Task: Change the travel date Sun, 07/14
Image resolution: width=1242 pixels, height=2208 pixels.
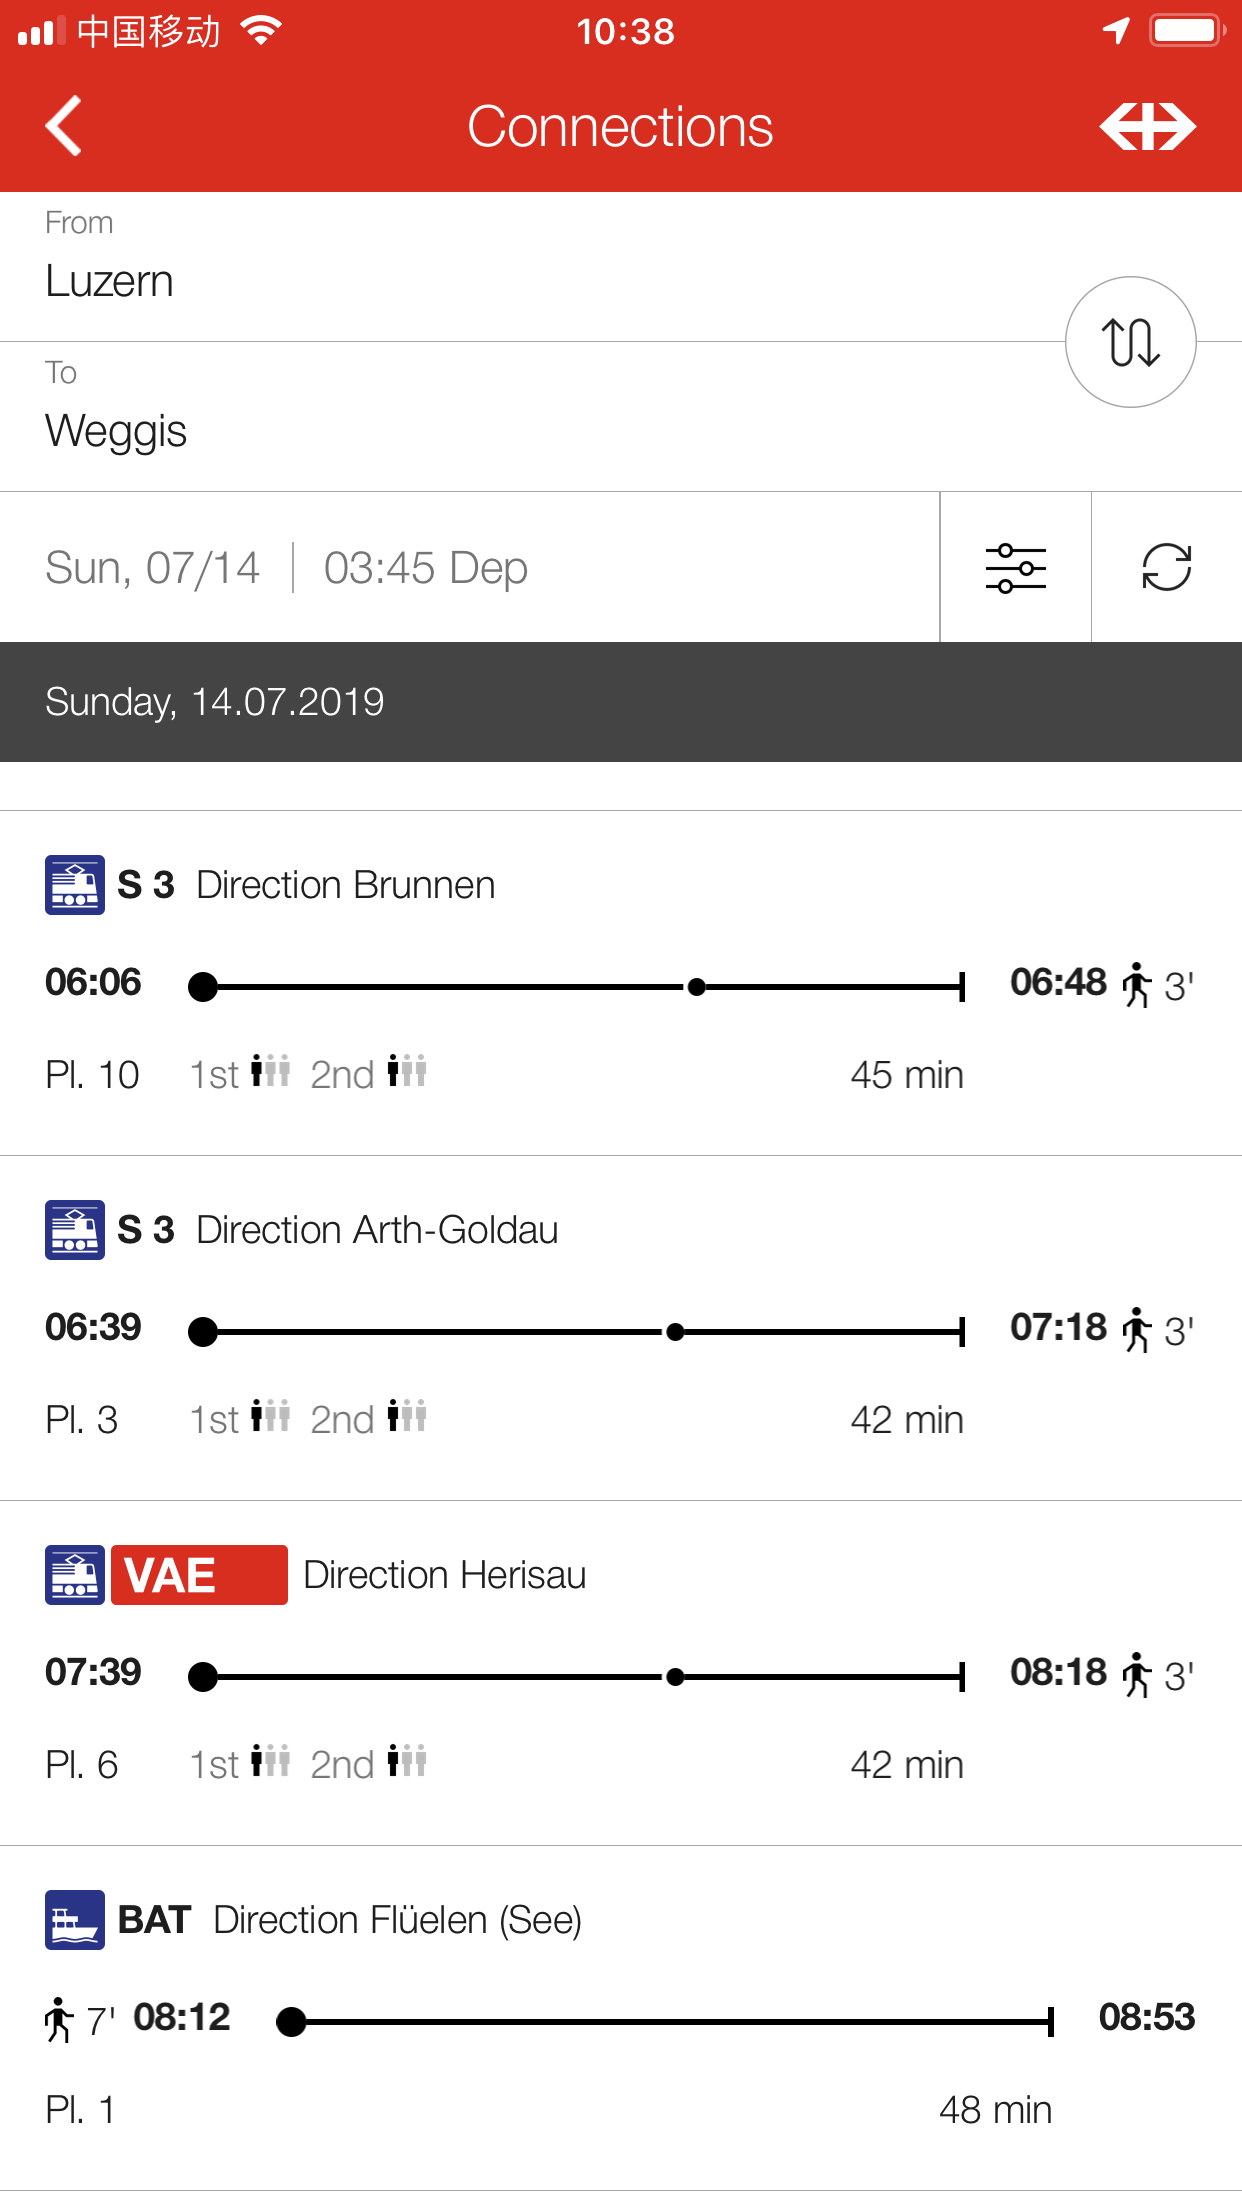Action: pos(153,568)
